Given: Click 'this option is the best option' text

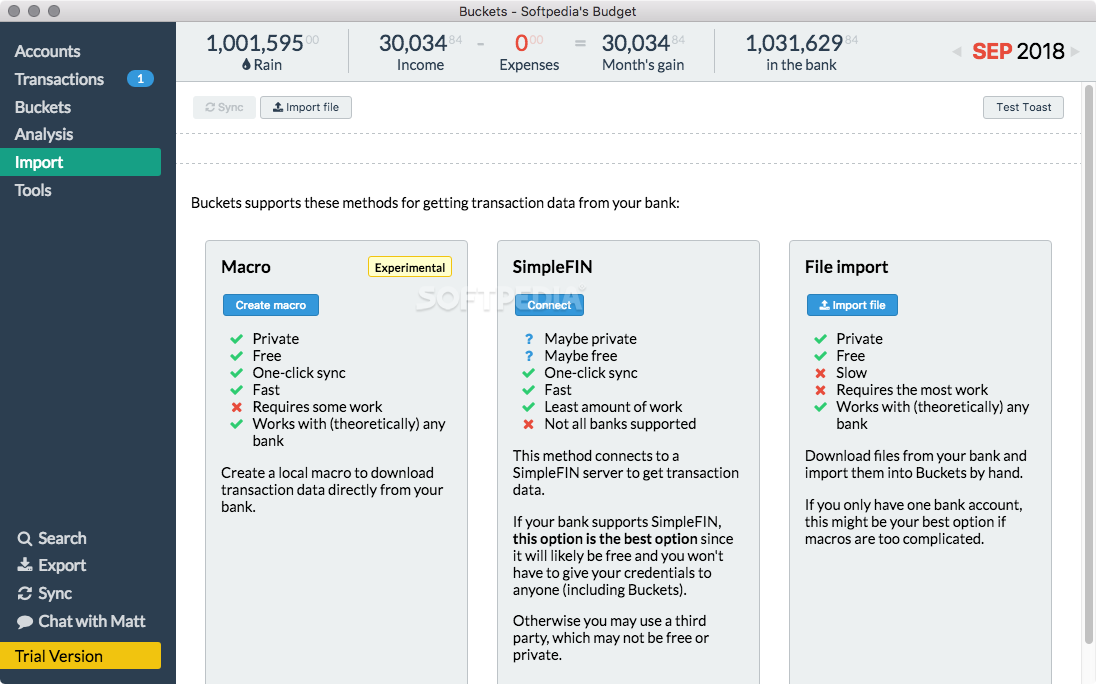Looking at the screenshot, I should pos(605,539).
